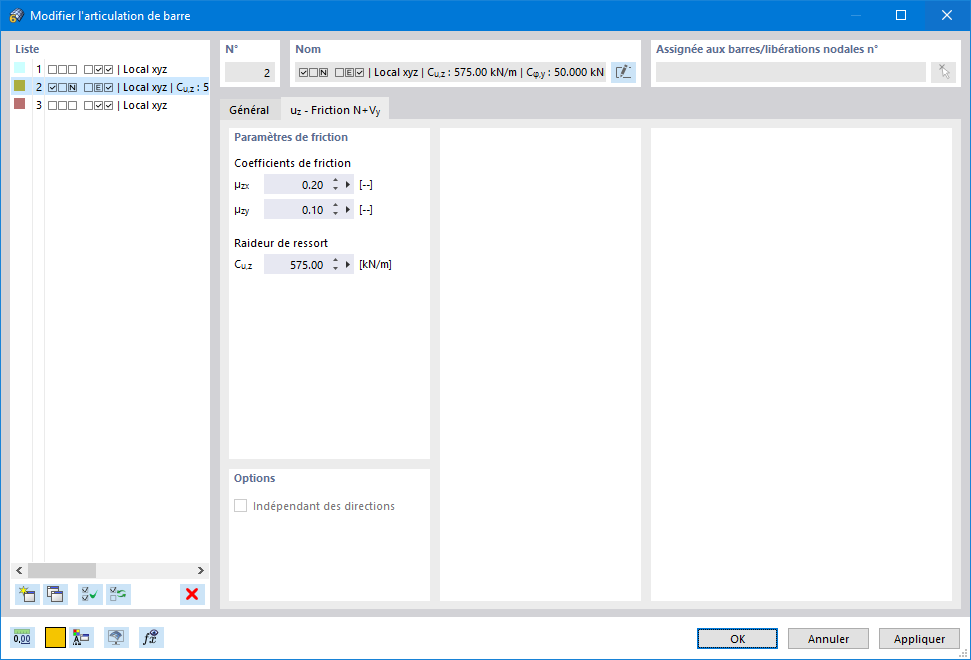Click the Nom name field

click(x=450, y=72)
